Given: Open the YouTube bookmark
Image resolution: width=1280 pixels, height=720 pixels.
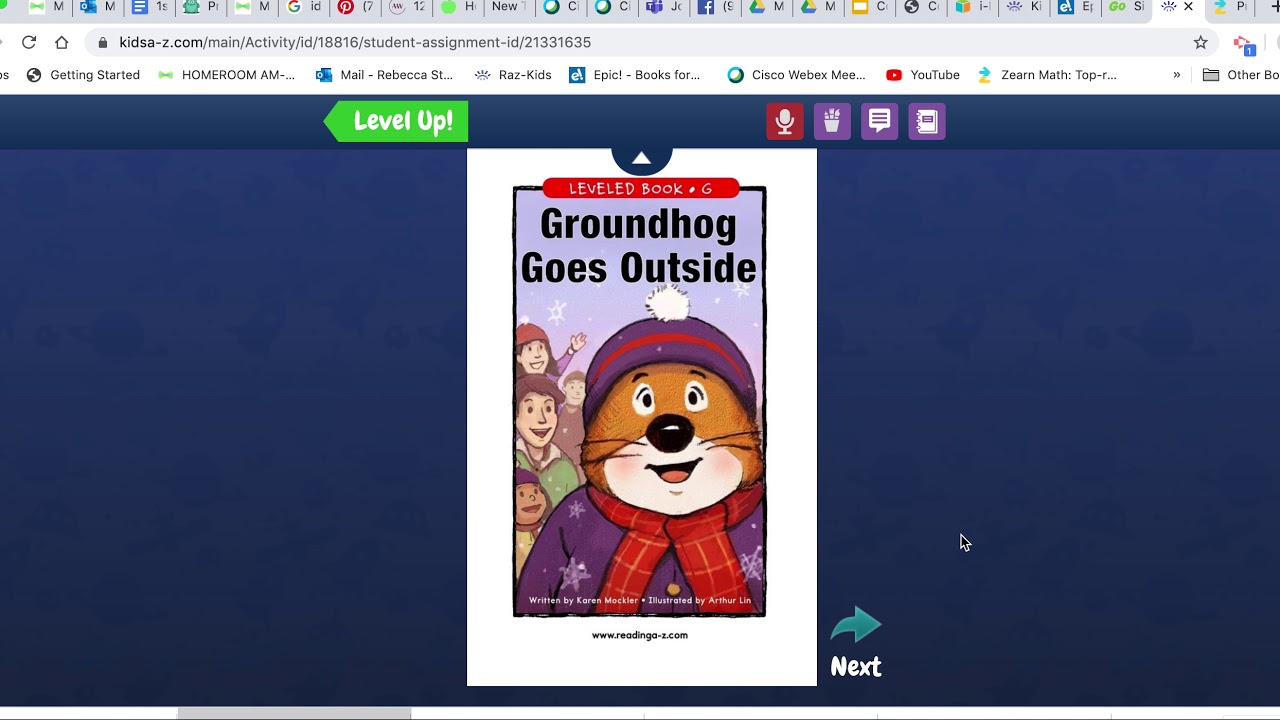Looking at the screenshot, I should [923, 75].
